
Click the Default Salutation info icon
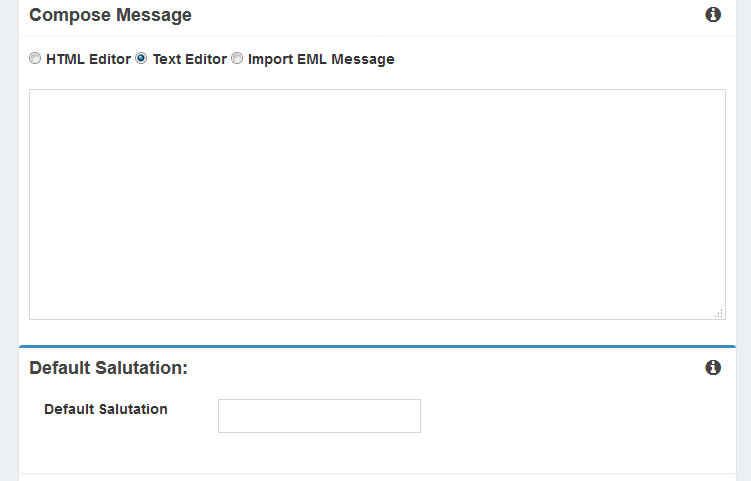[x=713, y=368]
